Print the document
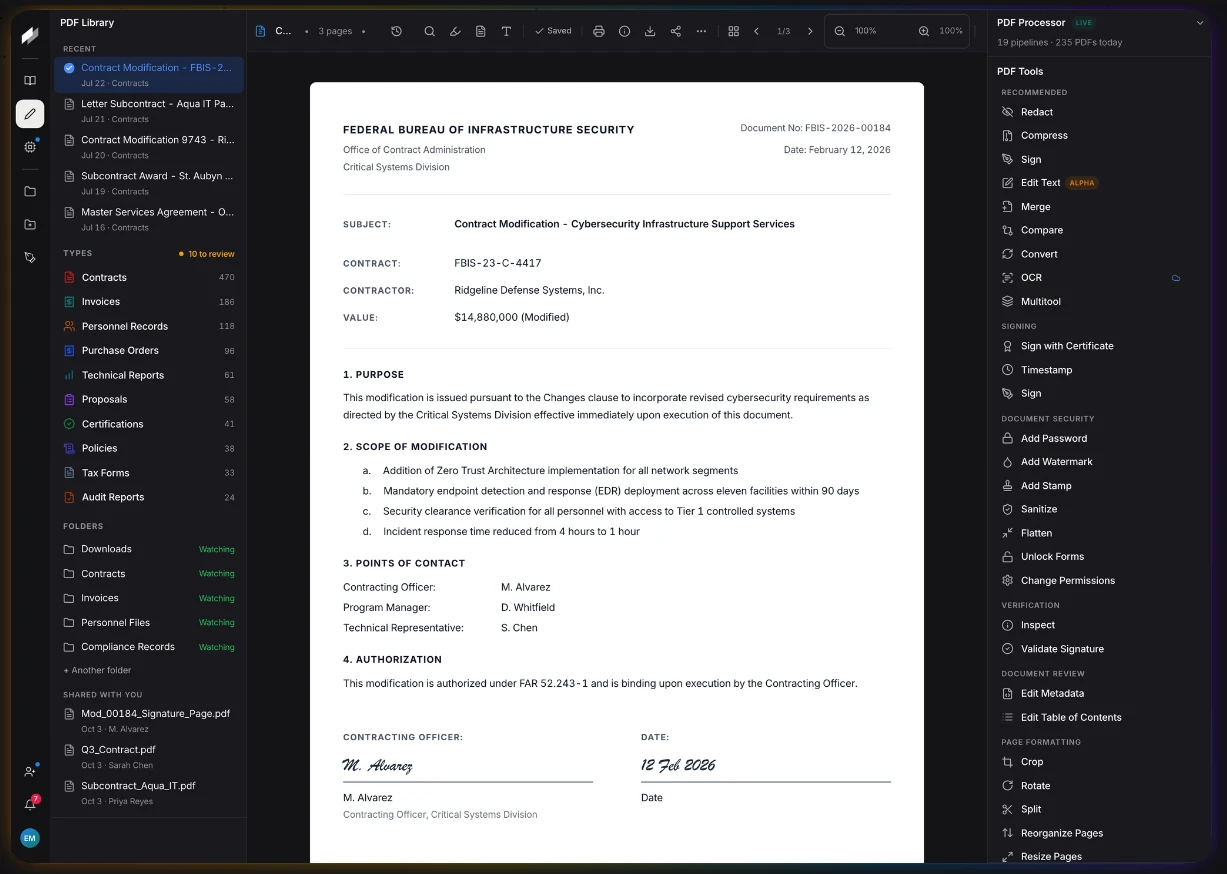 tap(598, 31)
